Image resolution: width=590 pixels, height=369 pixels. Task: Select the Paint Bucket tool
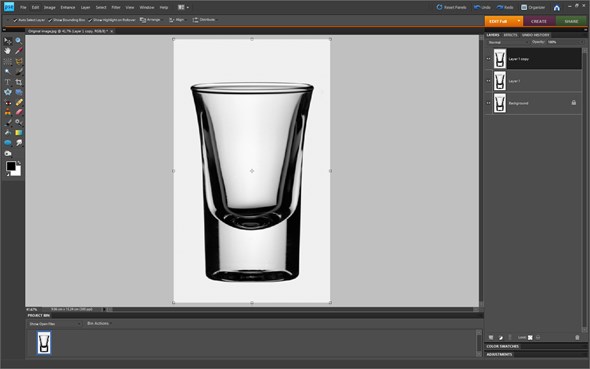(8, 133)
